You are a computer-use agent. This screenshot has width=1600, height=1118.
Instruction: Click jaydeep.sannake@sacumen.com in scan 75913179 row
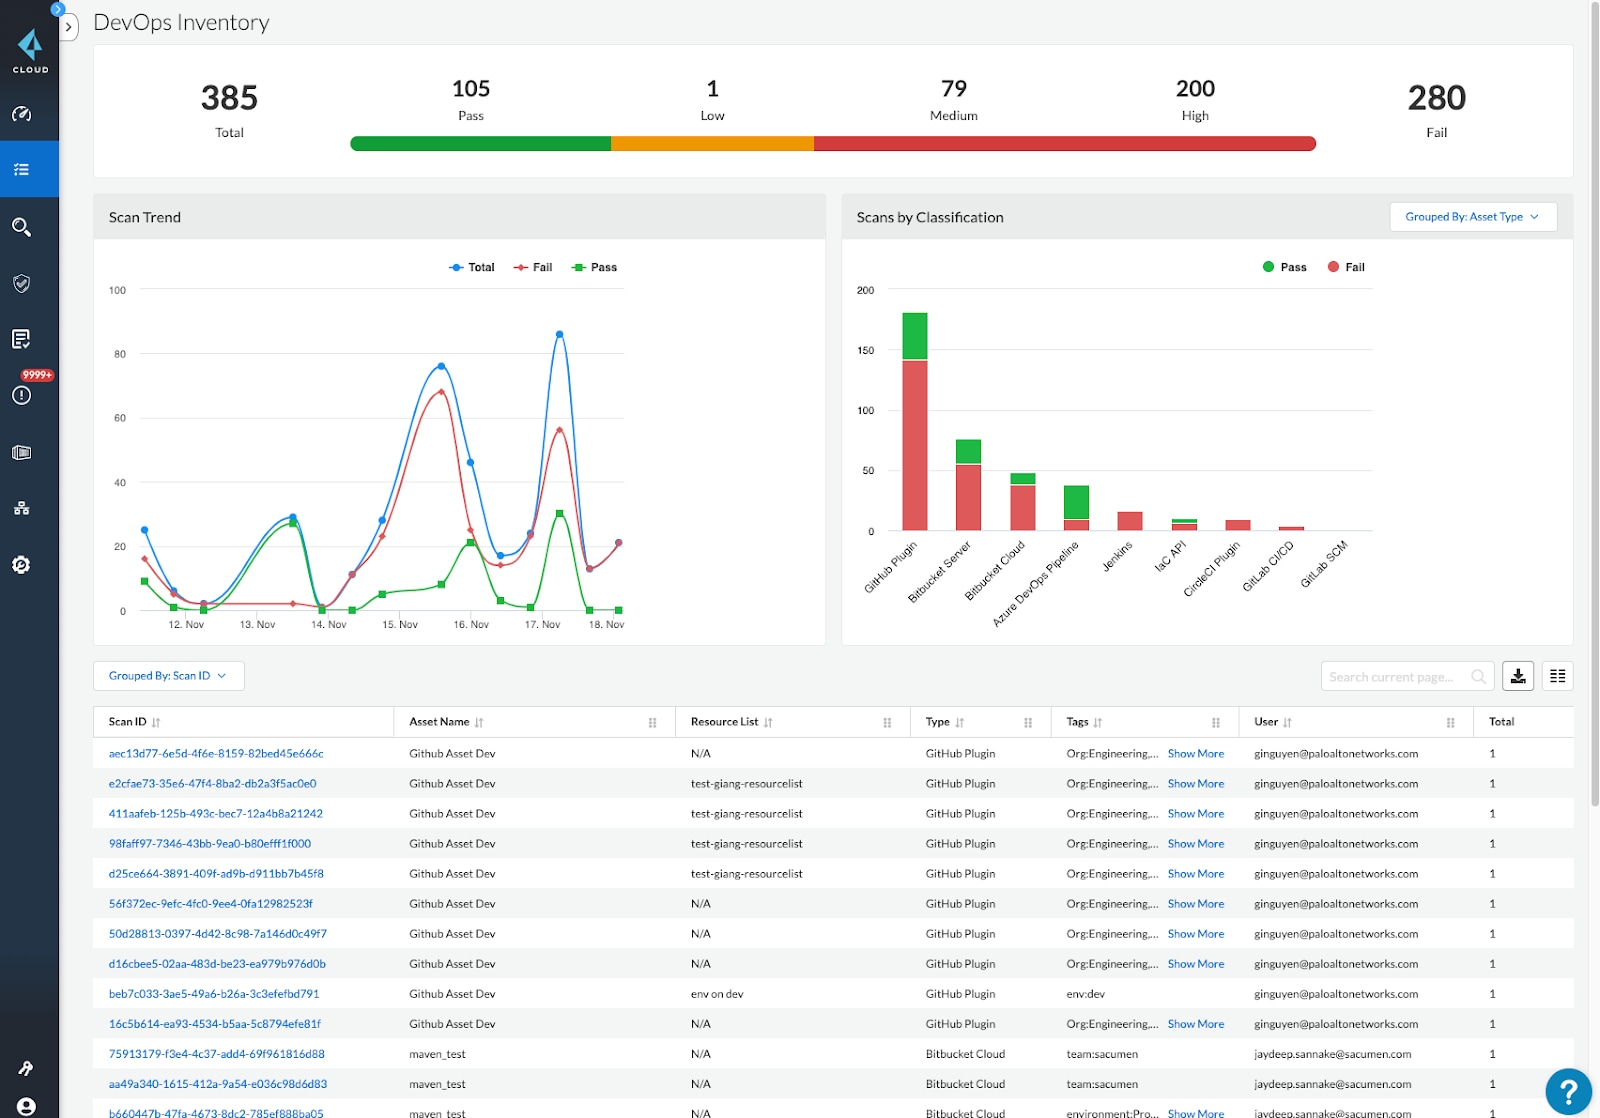click(x=1333, y=1054)
